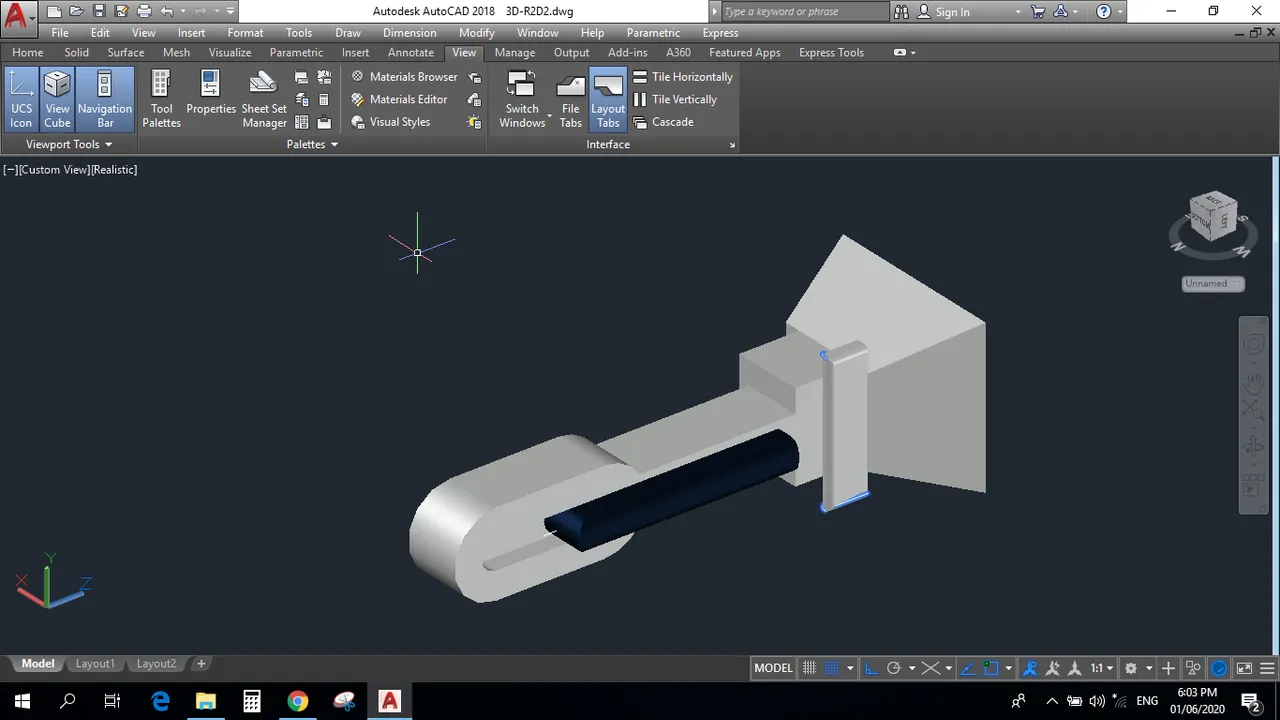Open Chrome from the Windows taskbar
Viewport: 1280px width, 720px height.
coord(298,701)
